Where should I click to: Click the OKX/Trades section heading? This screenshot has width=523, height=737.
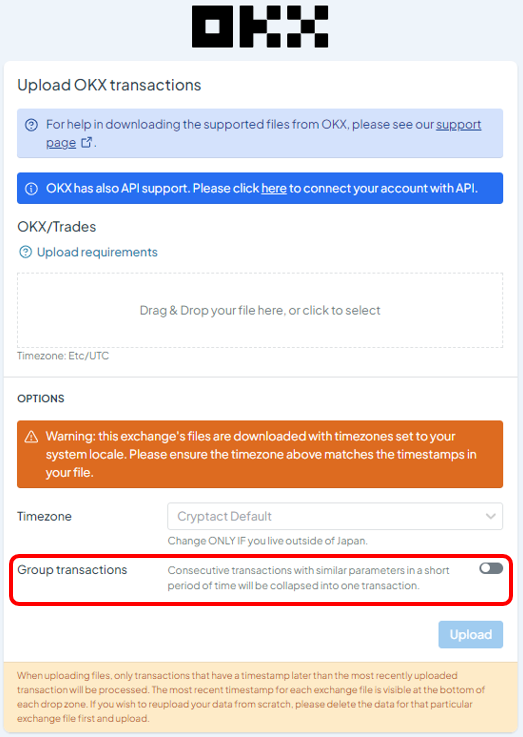coord(57,227)
